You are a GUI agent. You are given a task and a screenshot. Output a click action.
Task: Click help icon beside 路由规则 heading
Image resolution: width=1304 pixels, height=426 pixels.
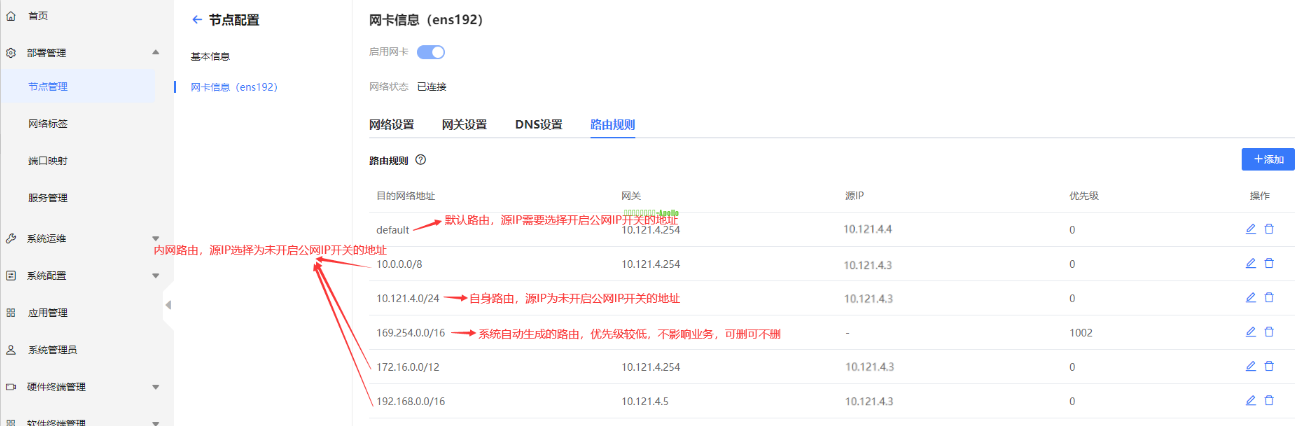click(421, 160)
